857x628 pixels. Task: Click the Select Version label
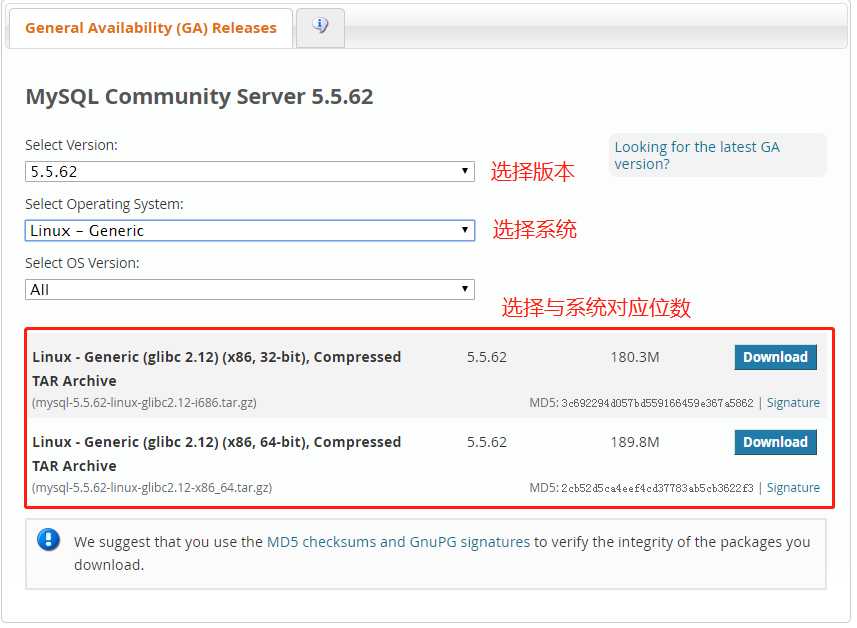(x=72, y=145)
